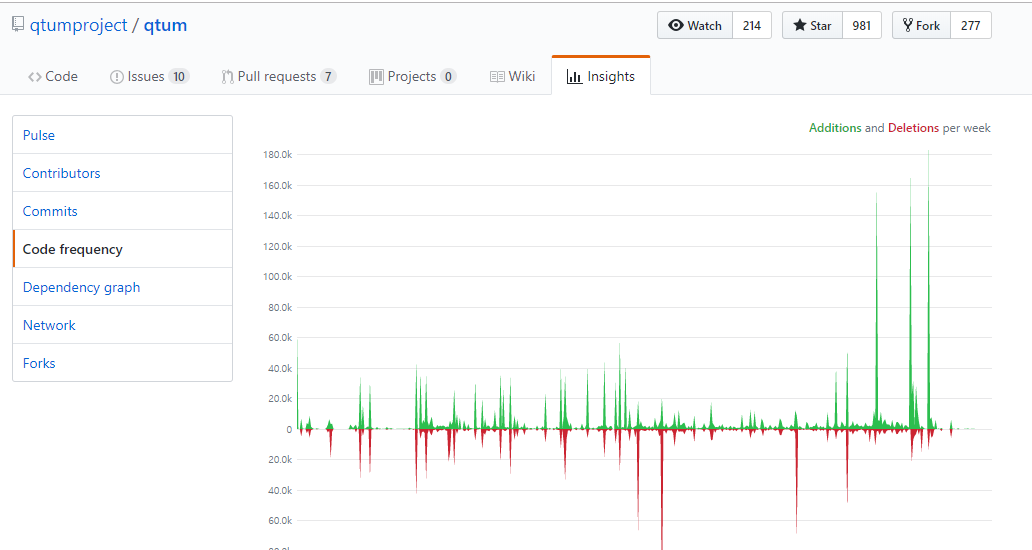1032x550 pixels.
Task: Open Dependency graph in the sidebar
Action: 122,288
